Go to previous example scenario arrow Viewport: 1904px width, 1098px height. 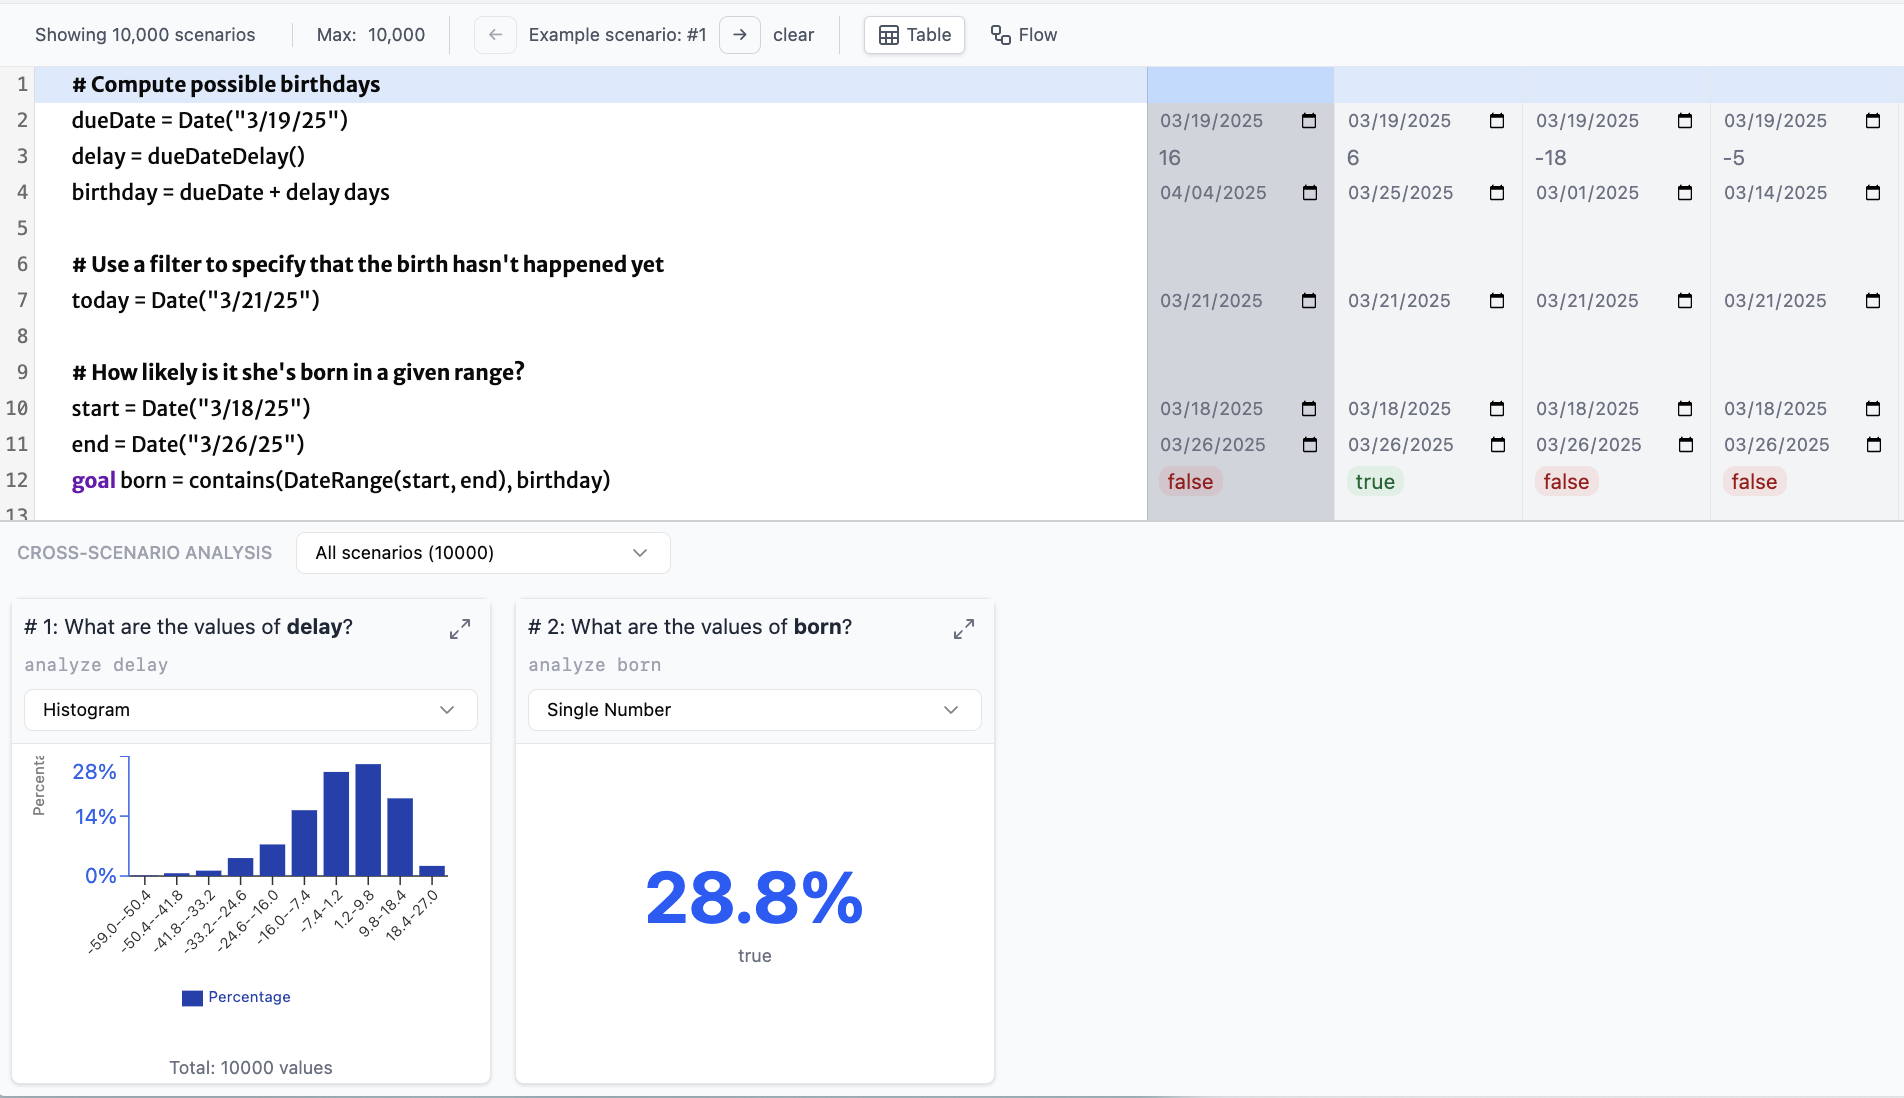pos(495,35)
